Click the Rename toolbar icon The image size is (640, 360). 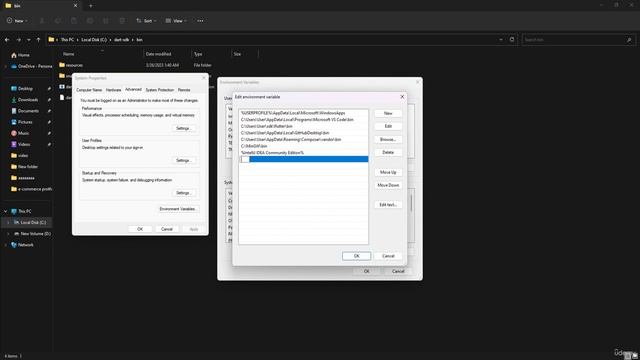coord(90,21)
